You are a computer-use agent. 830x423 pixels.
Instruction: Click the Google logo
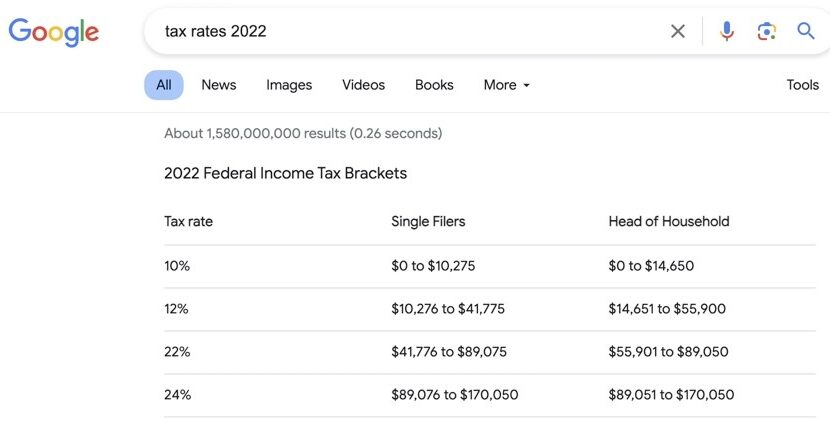[x=54, y=31]
